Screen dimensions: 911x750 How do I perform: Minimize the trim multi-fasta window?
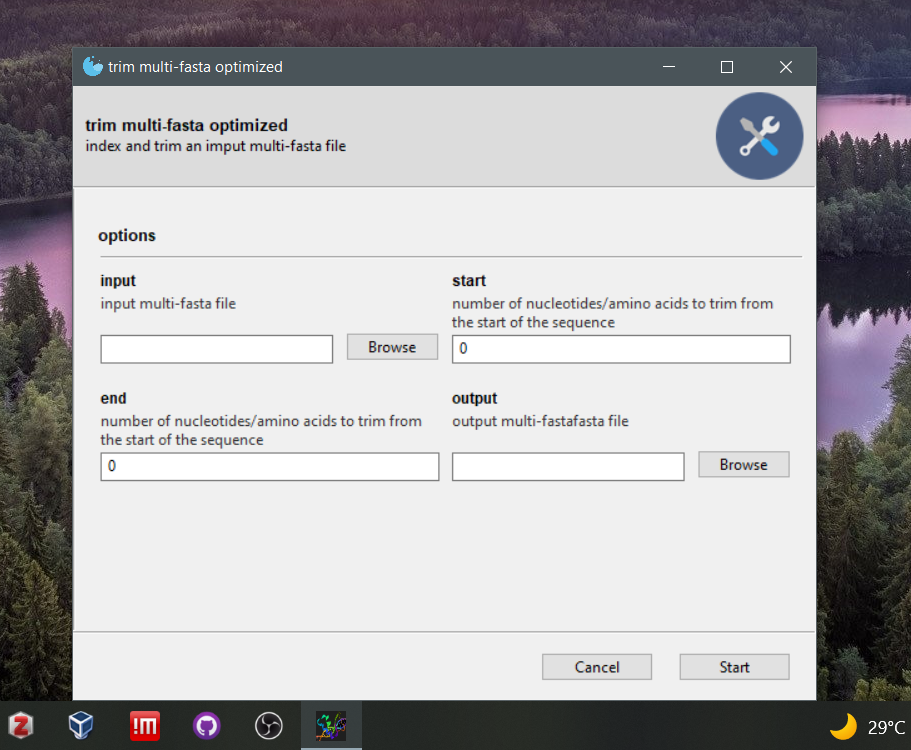click(x=668, y=67)
